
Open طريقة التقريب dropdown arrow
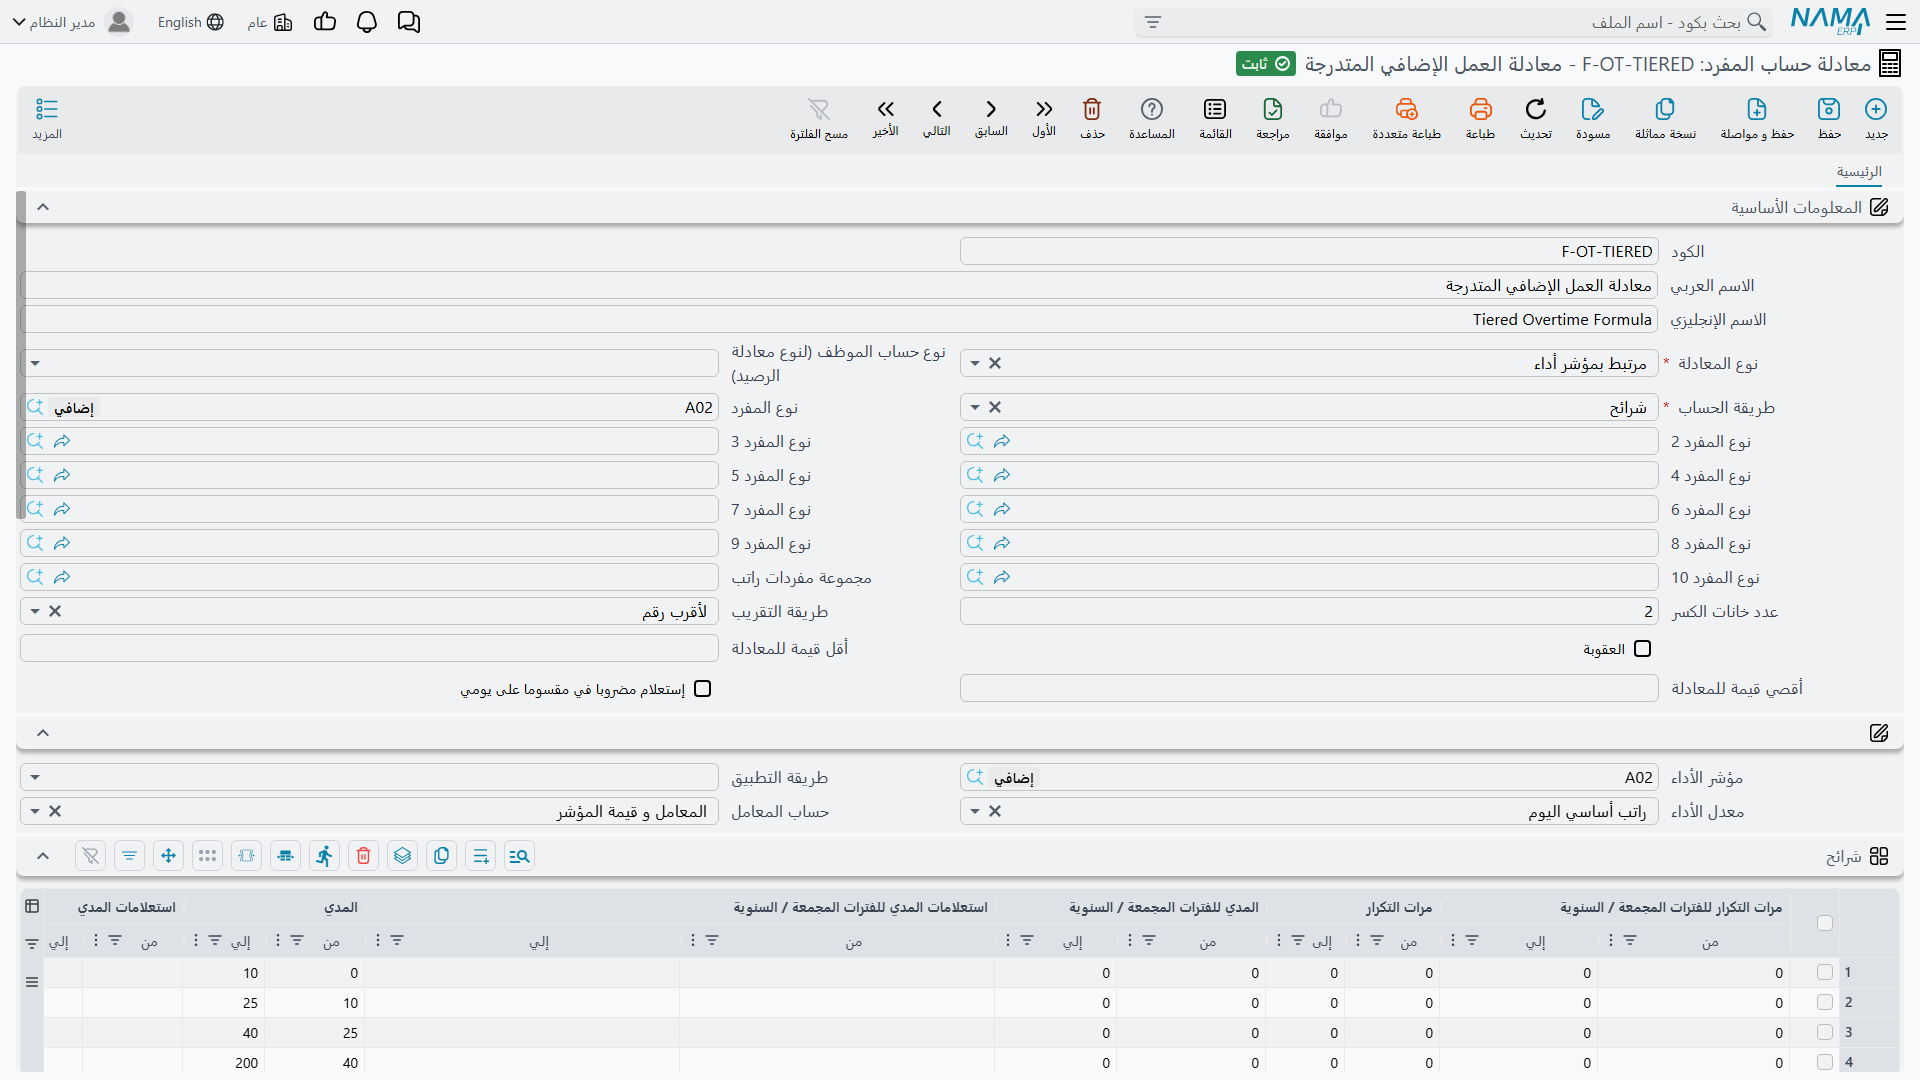pos(35,611)
